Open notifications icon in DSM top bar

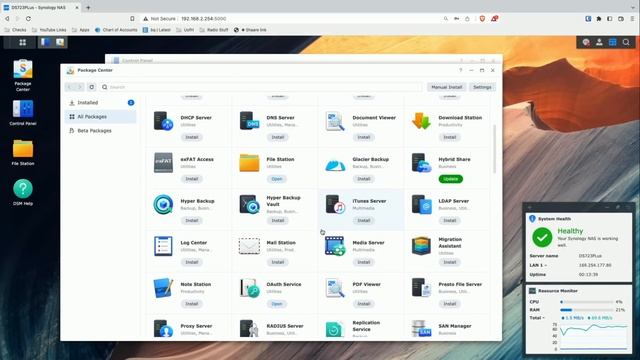click(586, 42)
